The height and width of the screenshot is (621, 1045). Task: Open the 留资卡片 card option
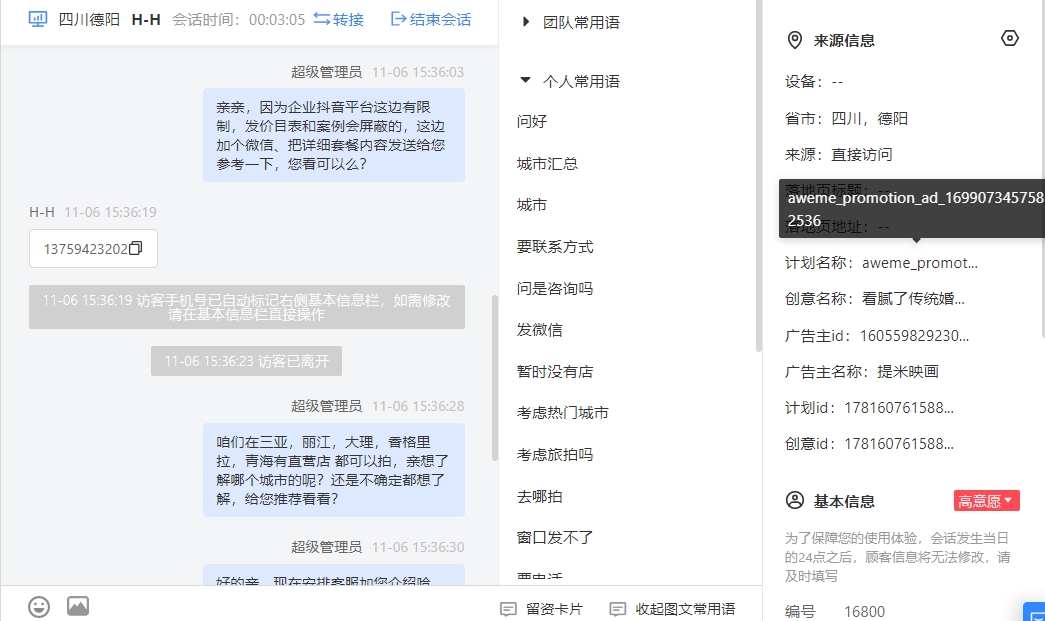coord(541,609)
